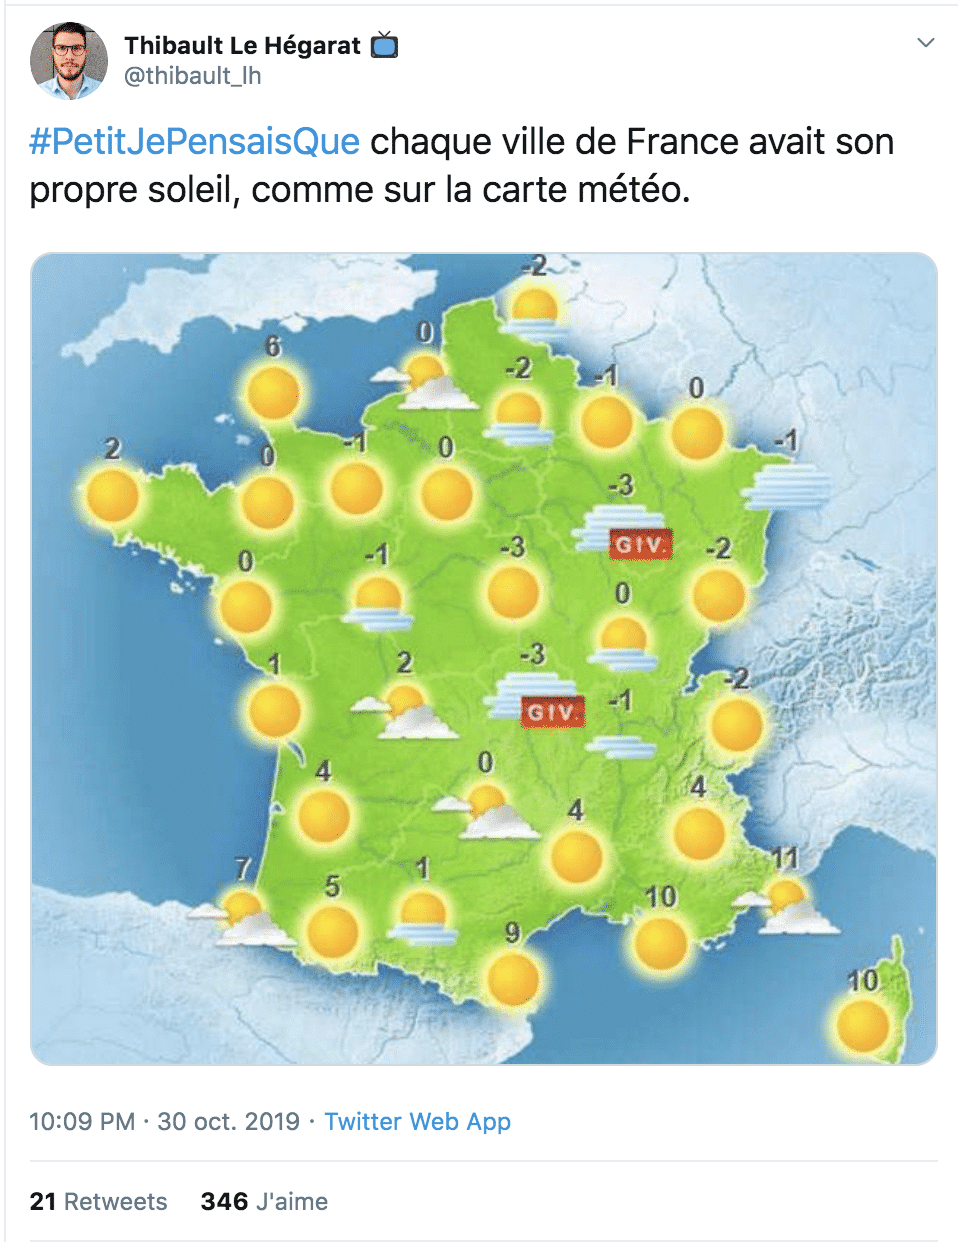Click the sun icon on Corsica
This screenshot has width=958, height=1242.
click(x=862, y=1026)
